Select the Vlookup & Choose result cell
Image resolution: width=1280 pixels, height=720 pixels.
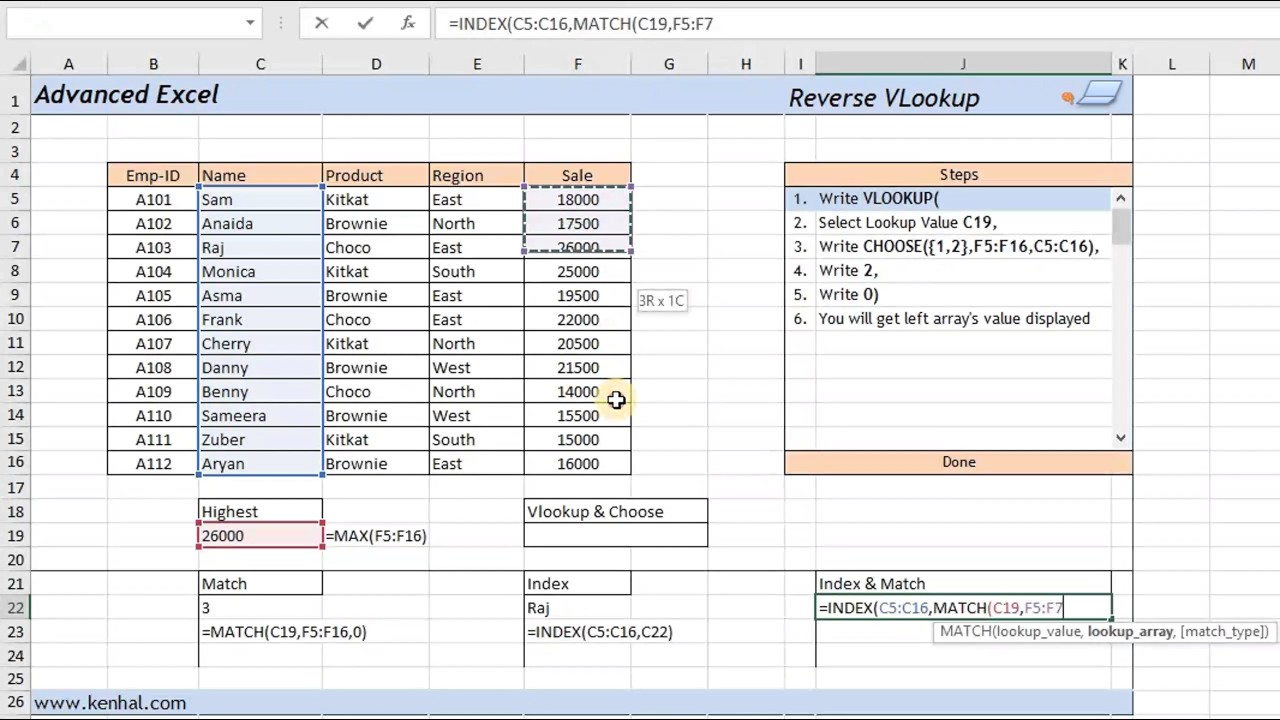pyautogui.click(x=615, y=535)
